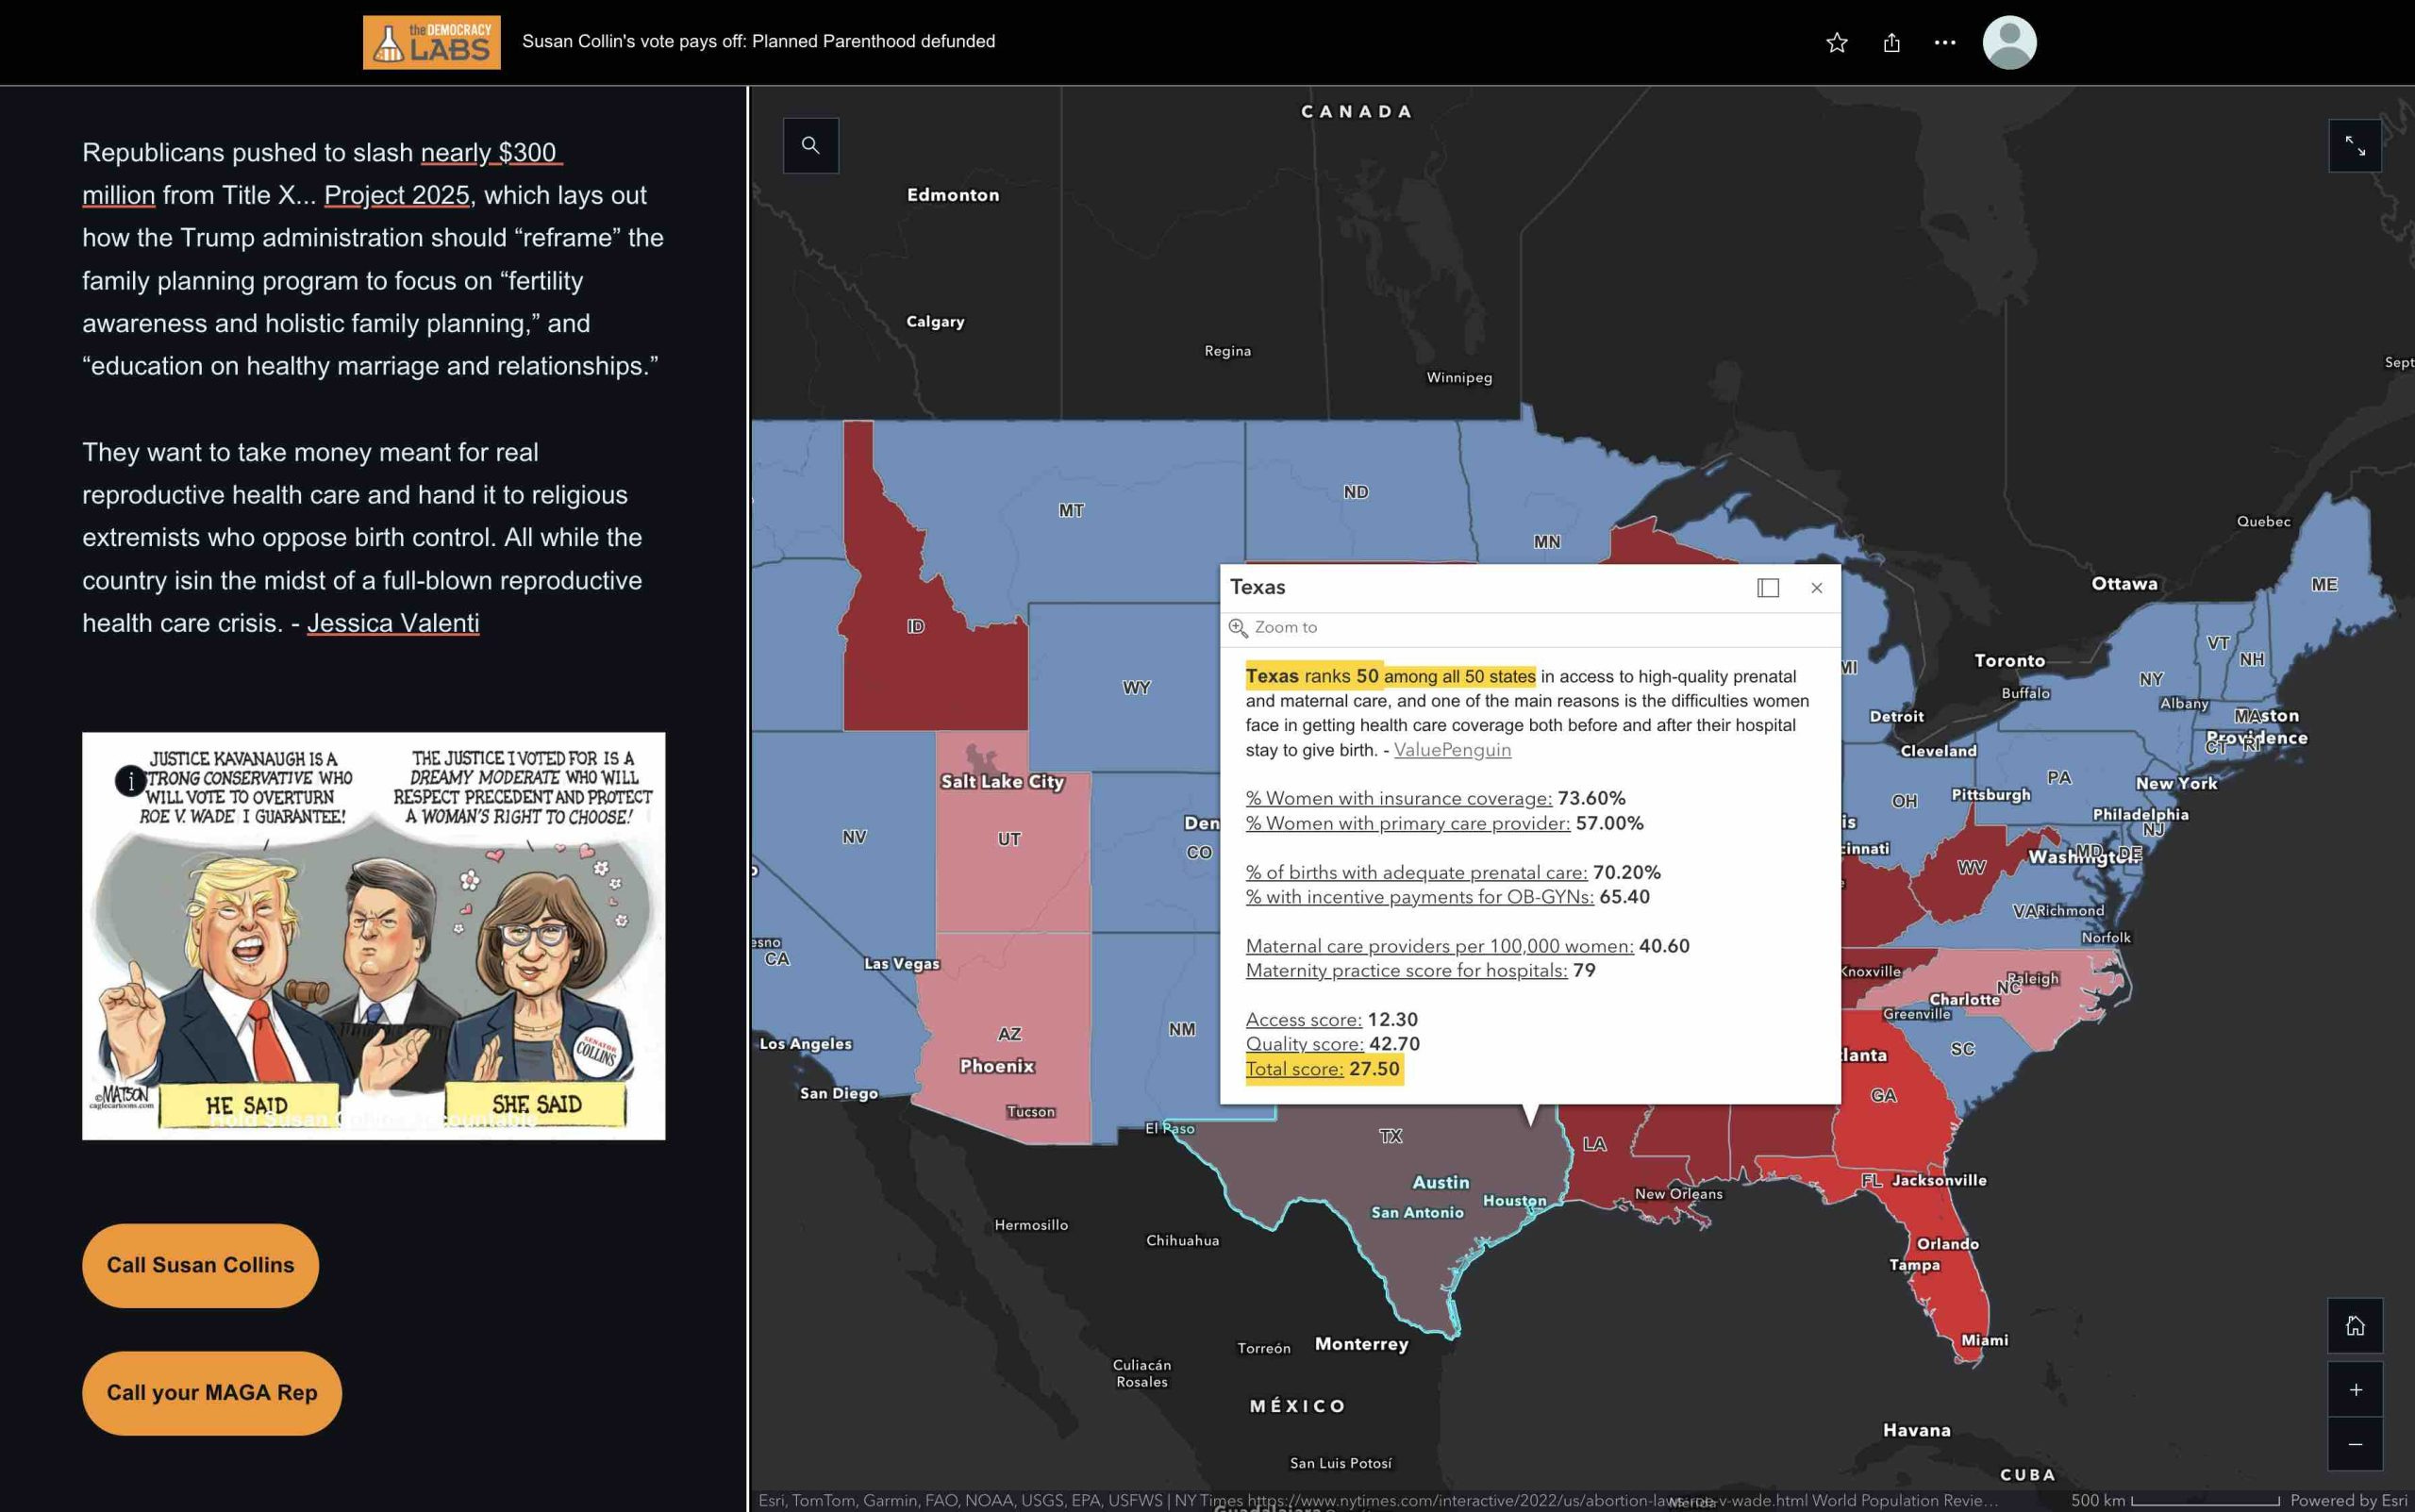
Task: Select Ohio (OH) on the map
Action: (1904, 801)
